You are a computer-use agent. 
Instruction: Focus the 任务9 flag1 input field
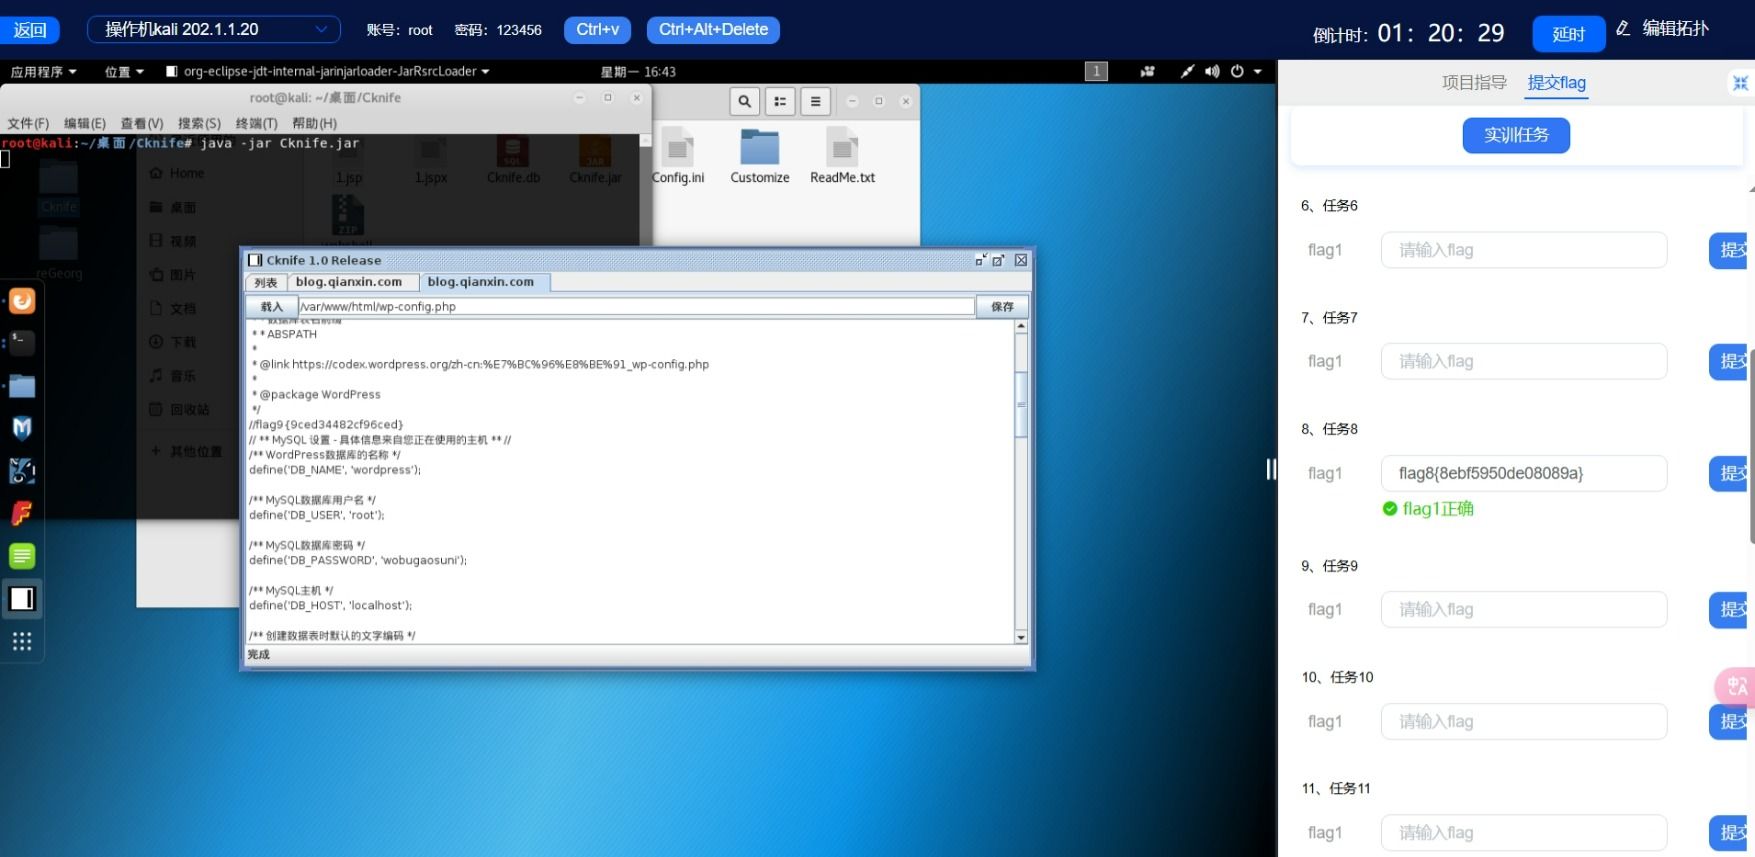click(x=1524, y=609)
